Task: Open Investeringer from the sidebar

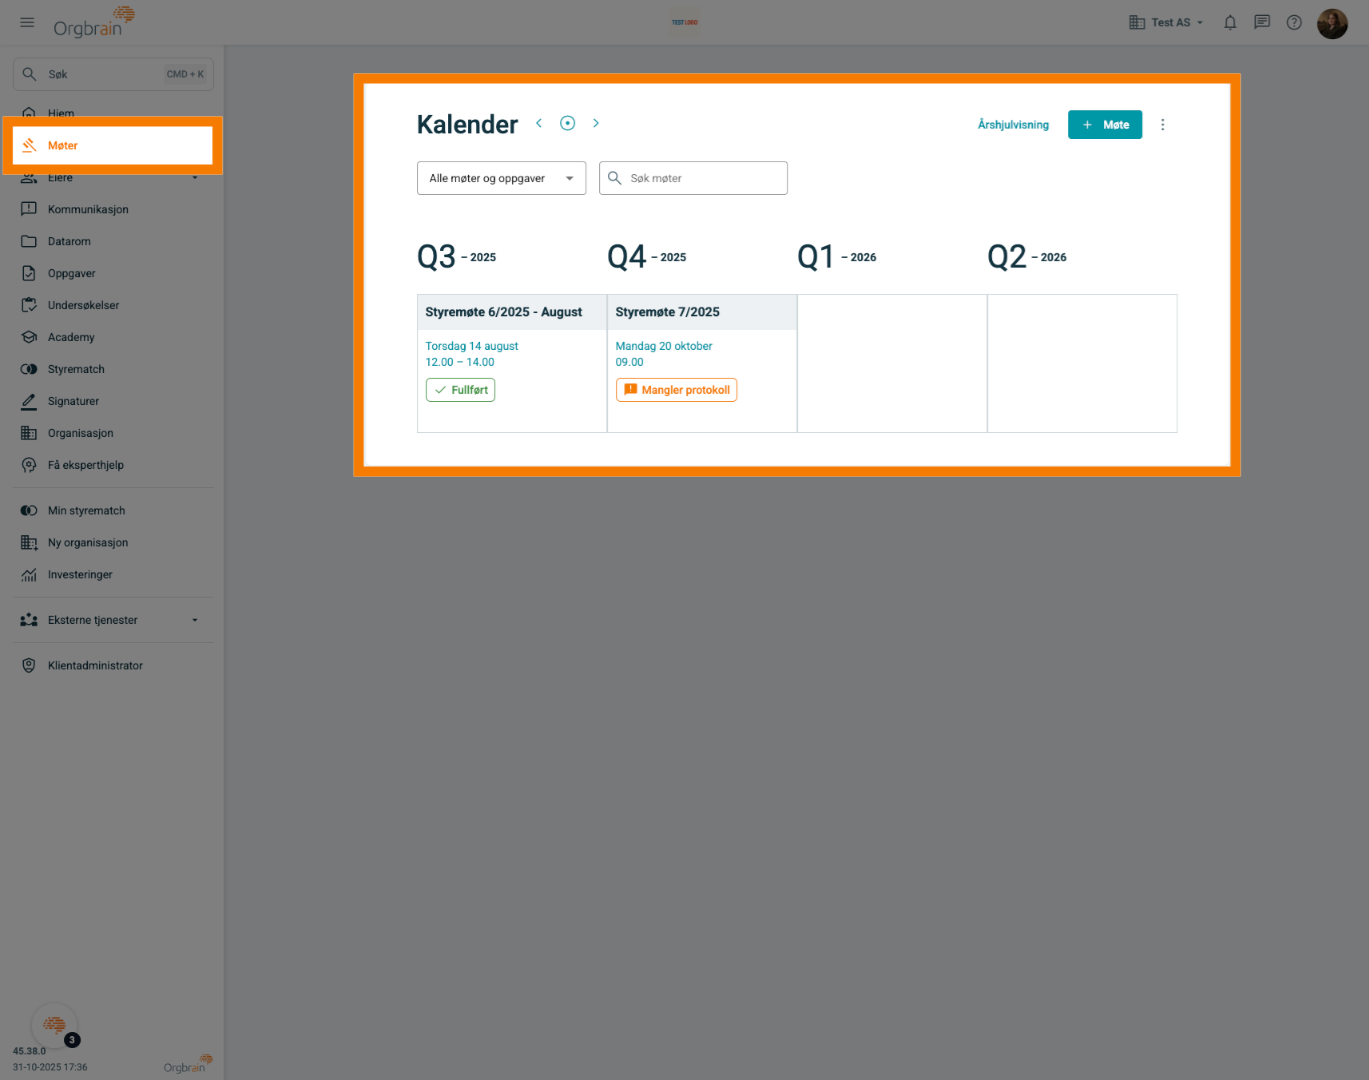Action: 112,575
